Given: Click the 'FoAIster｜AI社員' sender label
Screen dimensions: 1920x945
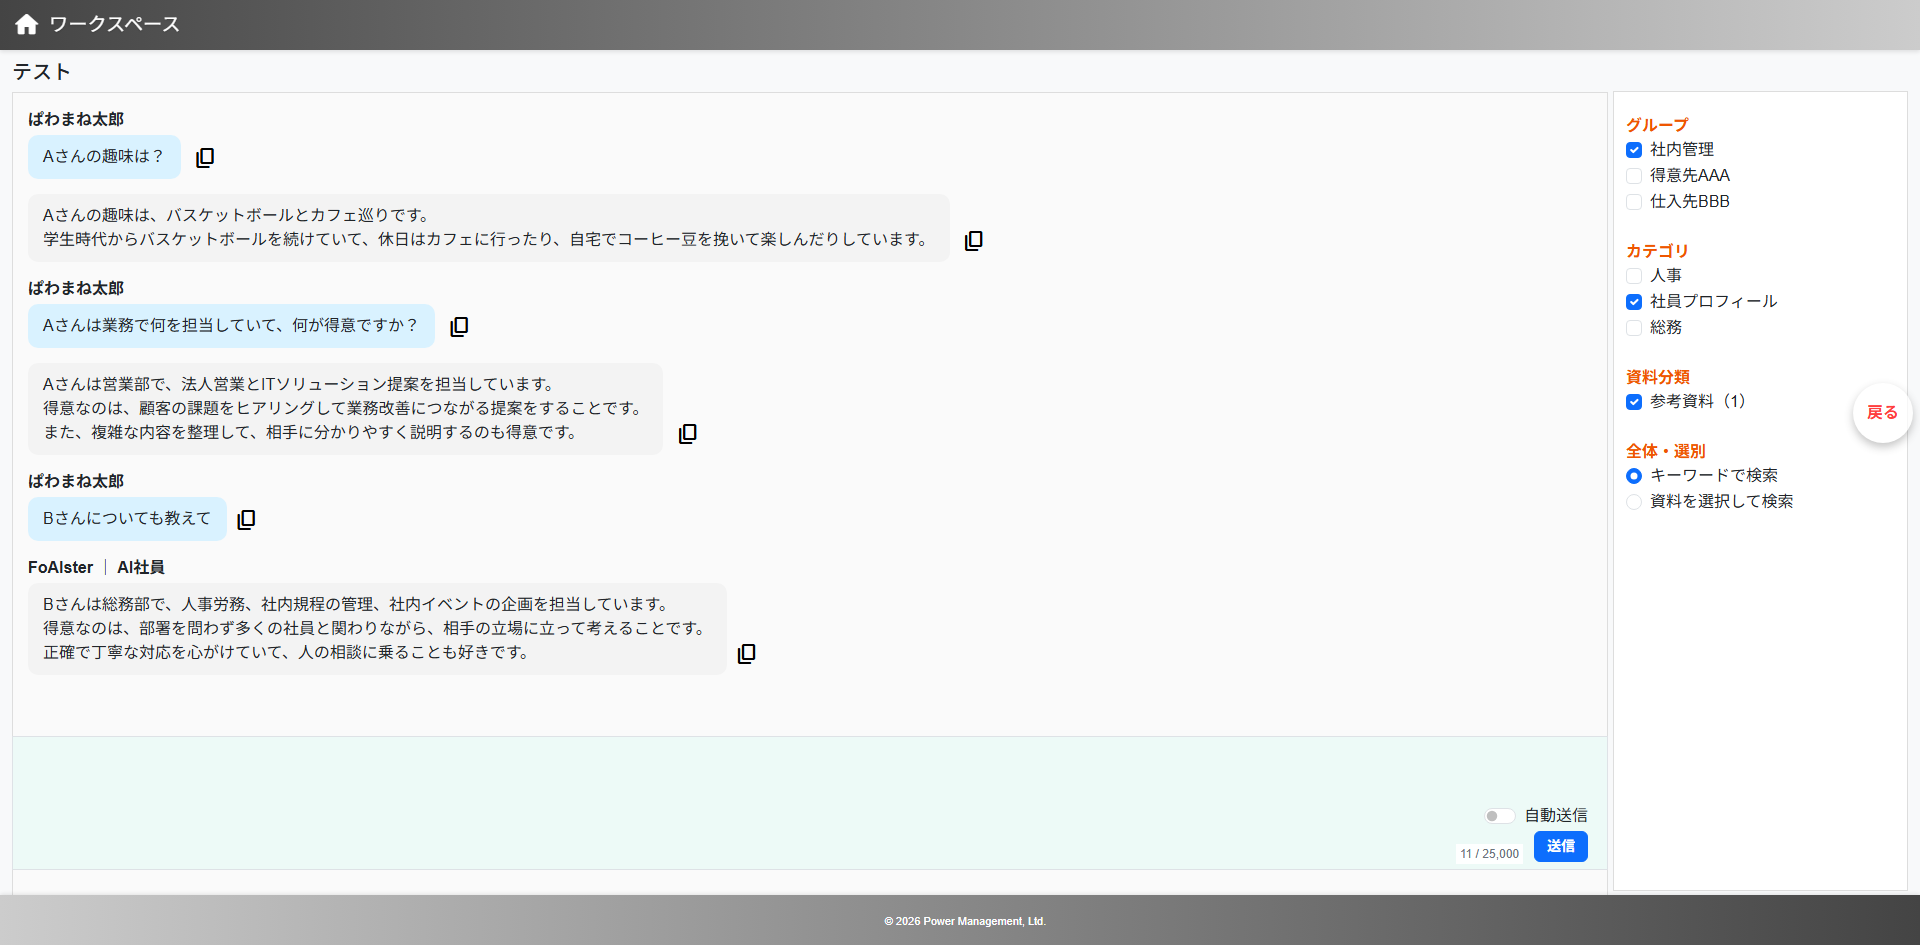Looking at the screenshot, I should [x=96, y=567].
